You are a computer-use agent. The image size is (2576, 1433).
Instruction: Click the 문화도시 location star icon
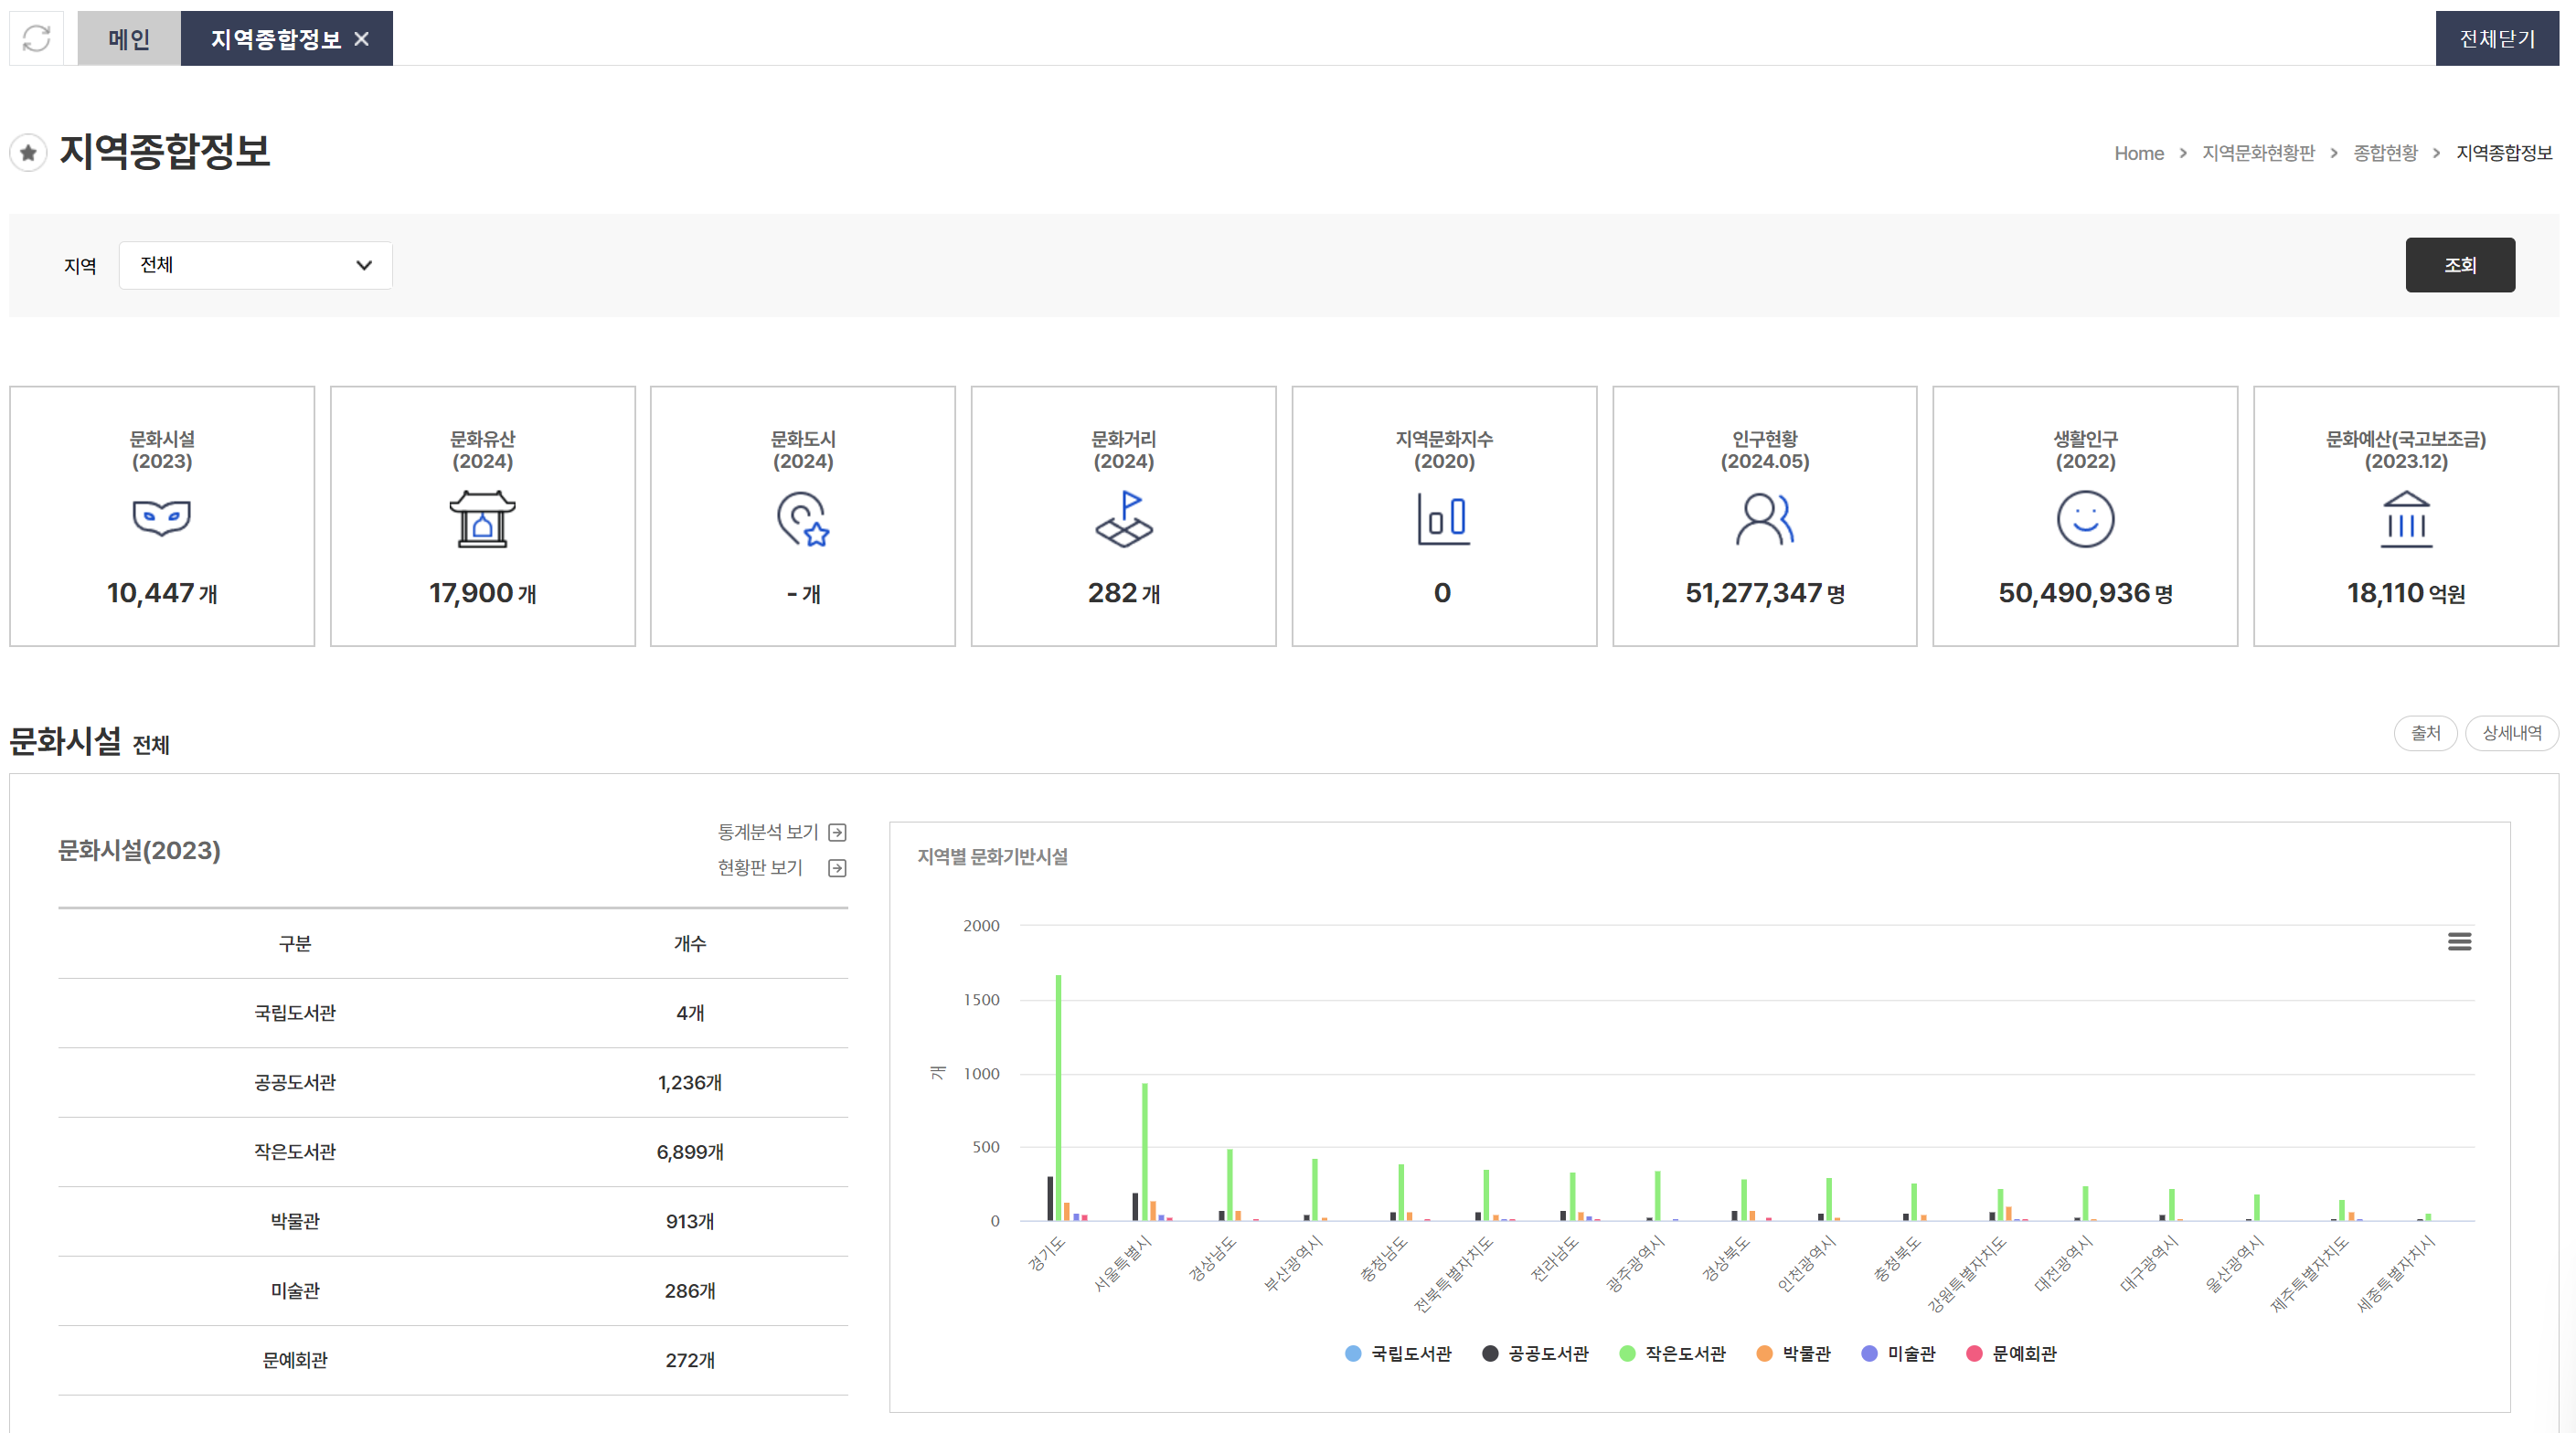tap(803, 518)
